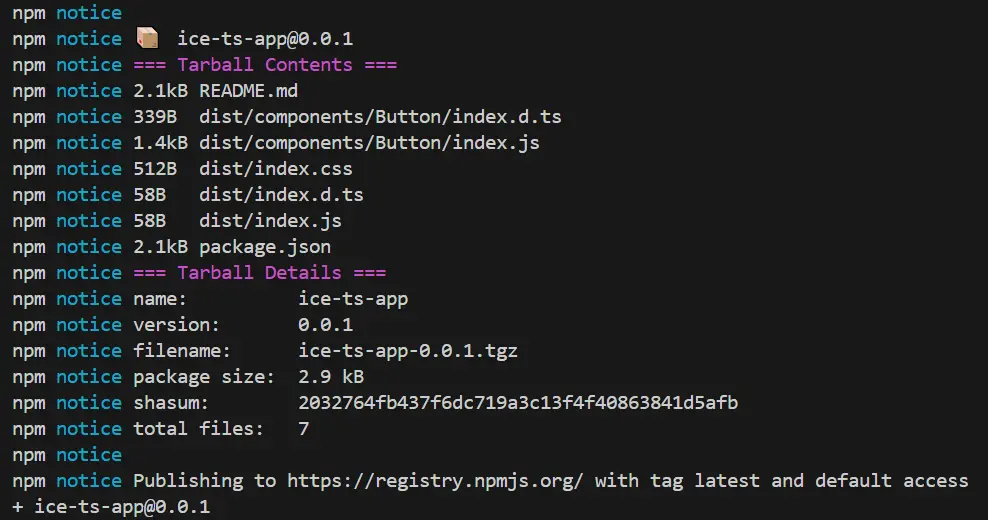
Task: Click the final + ice-ts-app@0.0.1 line
Action: [111, 507]
